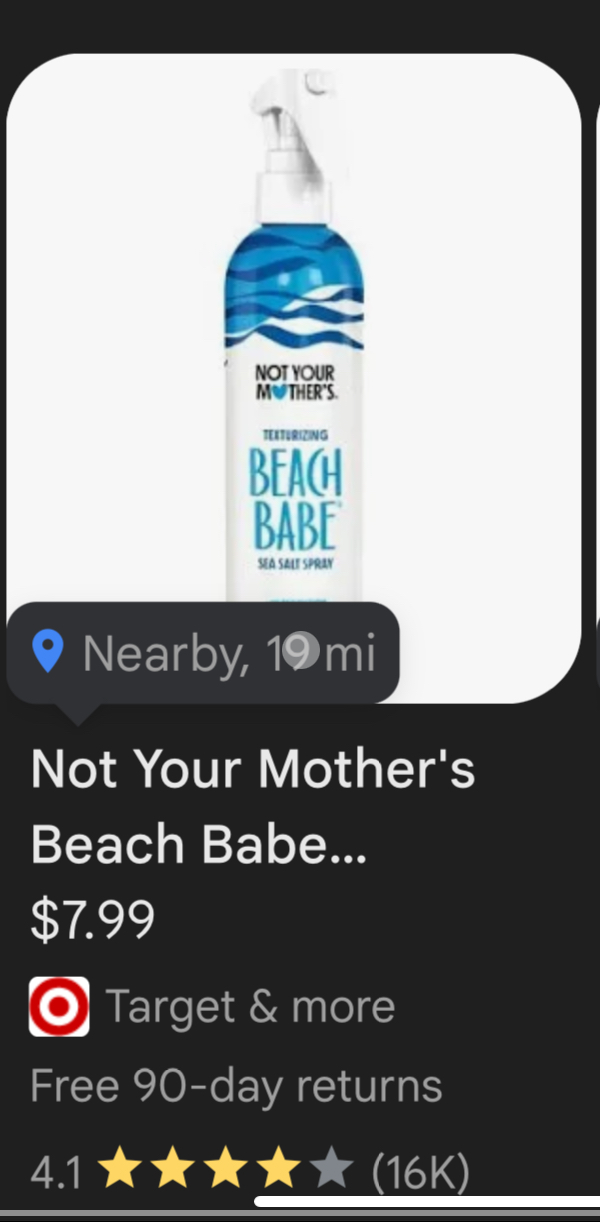Click the "Nearby, 19 mi" badge
This screenshot has height=1222, width=600.
coord(203,653)
